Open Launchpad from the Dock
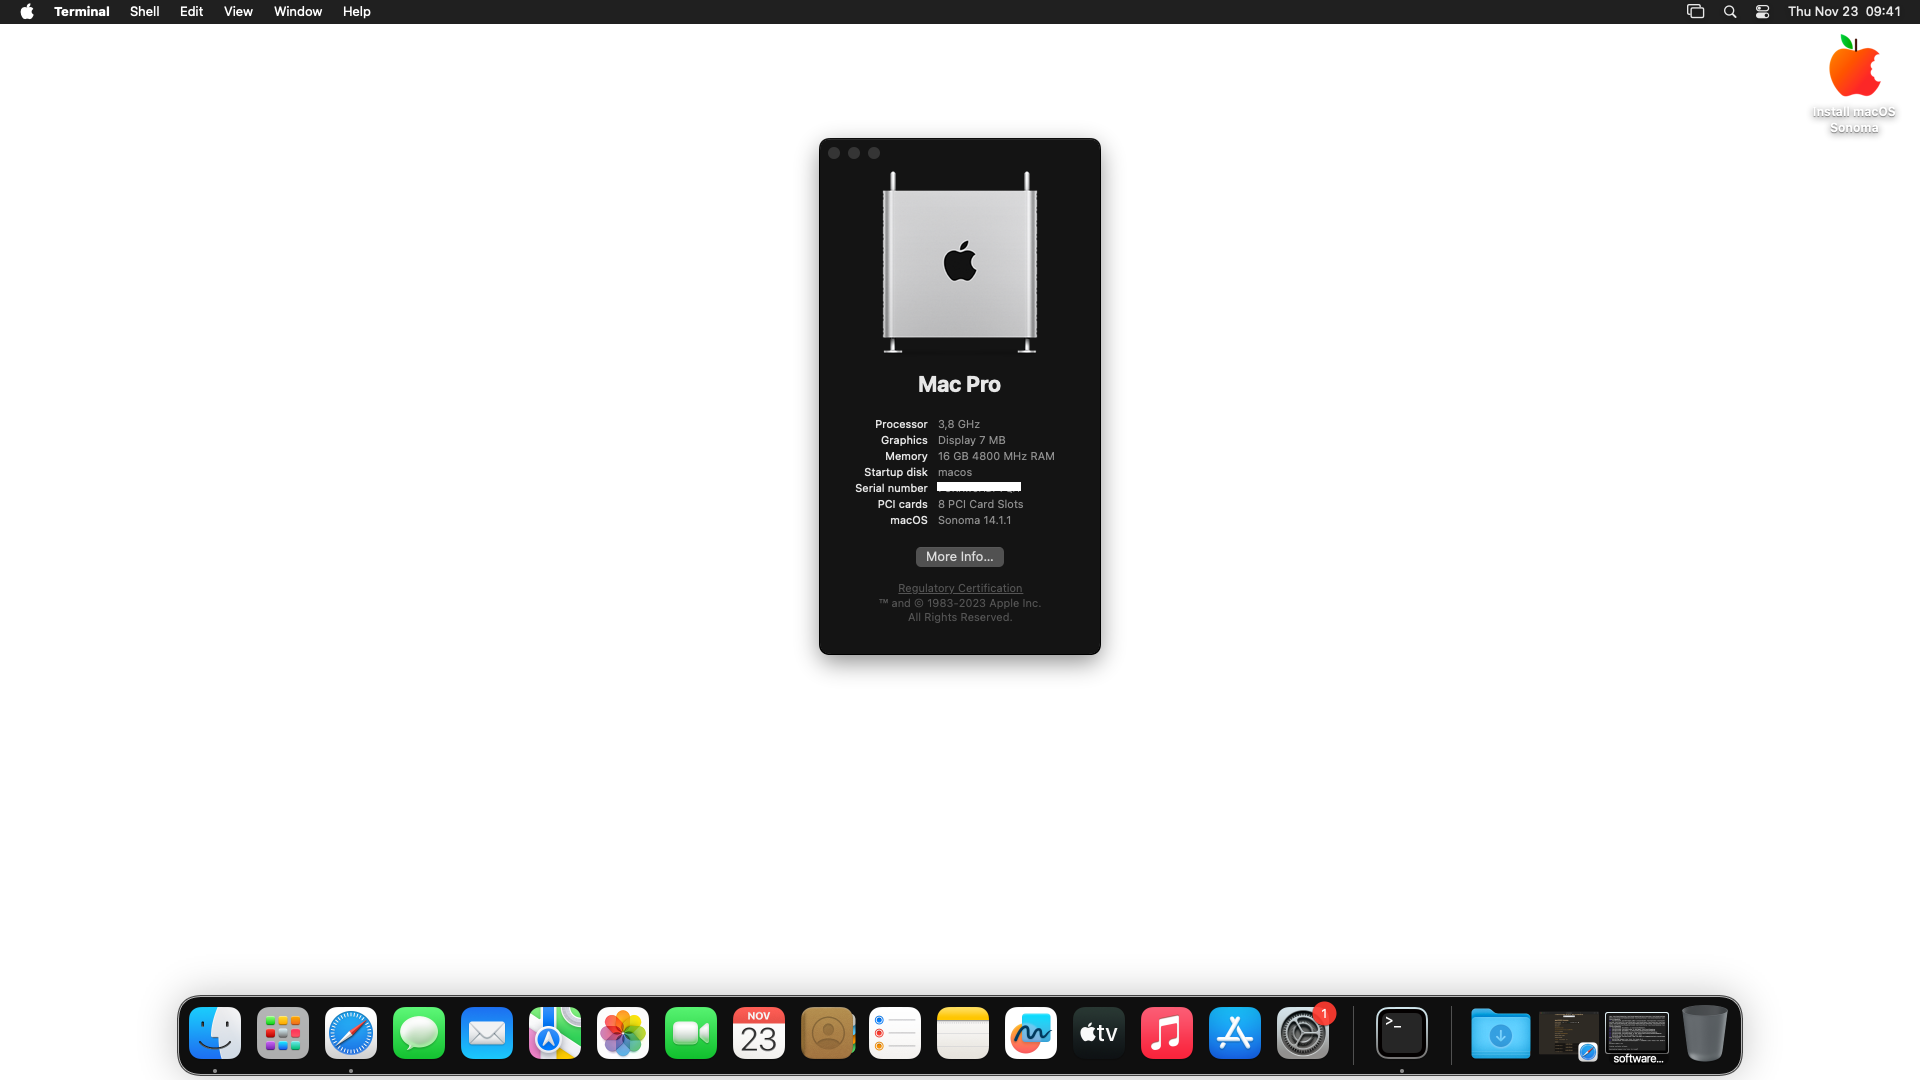The width and height of the screenshot is (1920, 1080). click(x=282, y=1033)
